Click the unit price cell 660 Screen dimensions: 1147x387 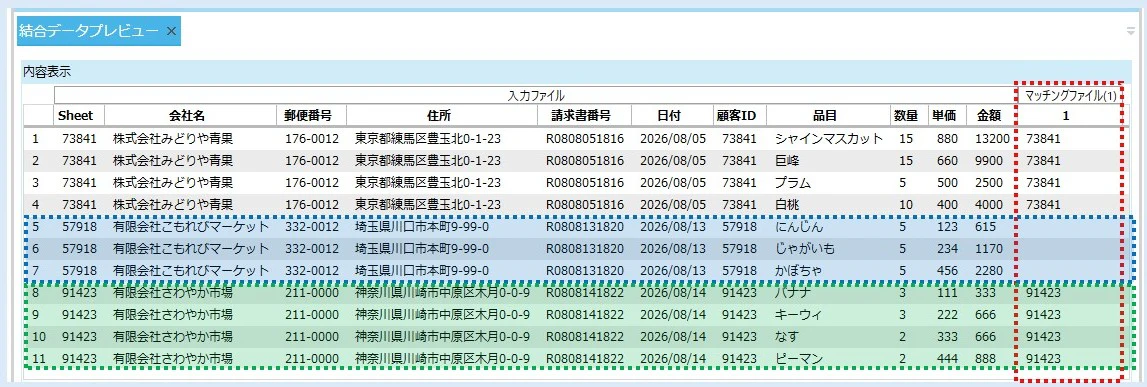[x=947, y=160]
